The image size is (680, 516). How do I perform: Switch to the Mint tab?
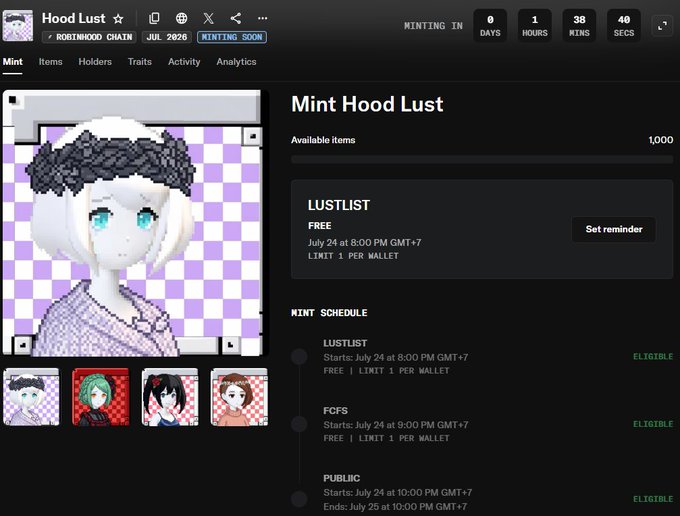[x=13, y=62]
